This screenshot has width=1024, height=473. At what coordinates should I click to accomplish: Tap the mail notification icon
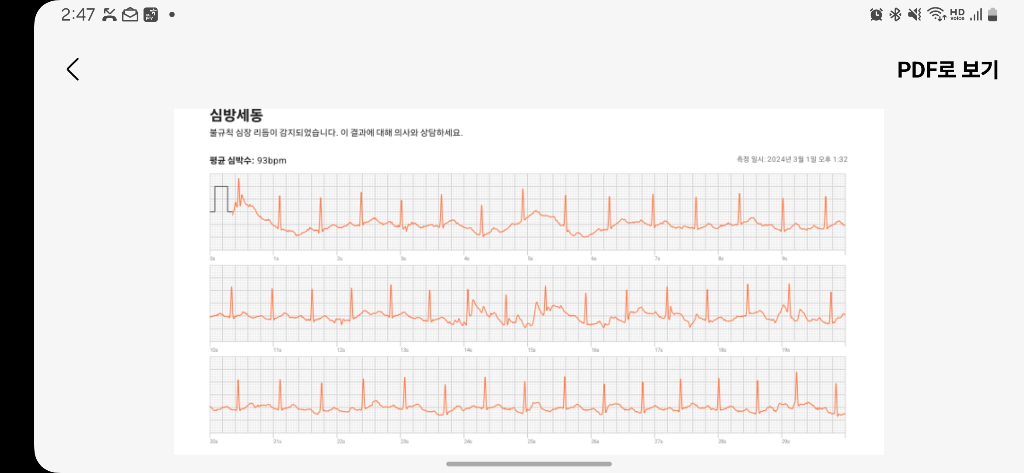pos(130,15)
